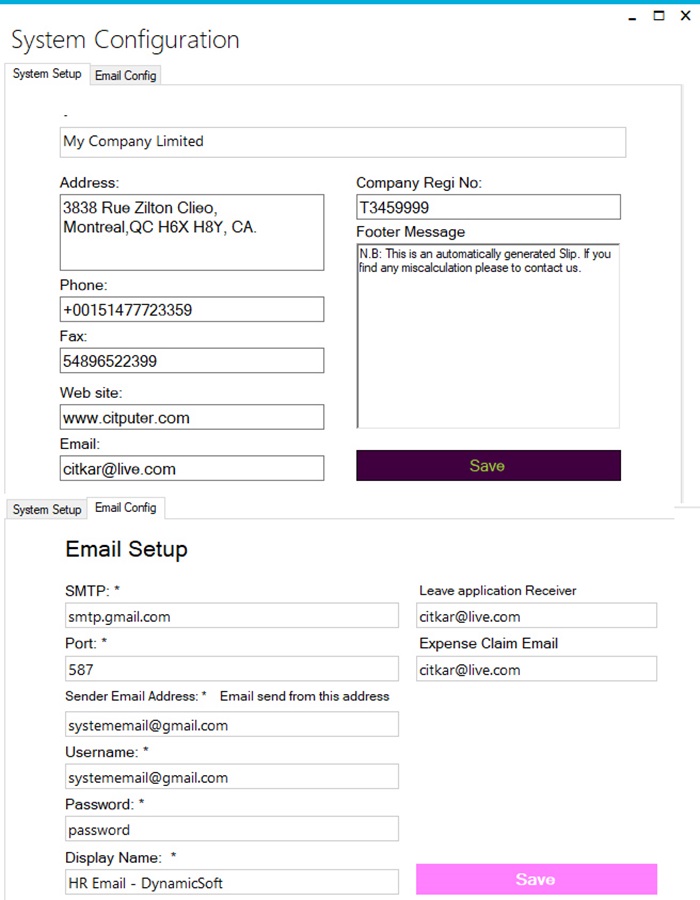Focus the Footer Message text area

[488, 335]
